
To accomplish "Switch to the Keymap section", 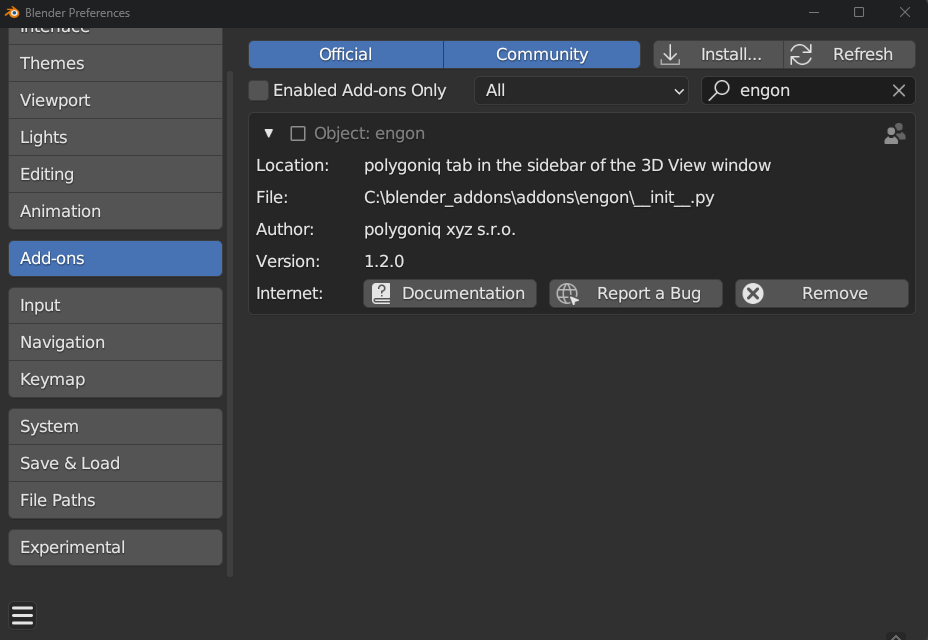I will point(115,380).
